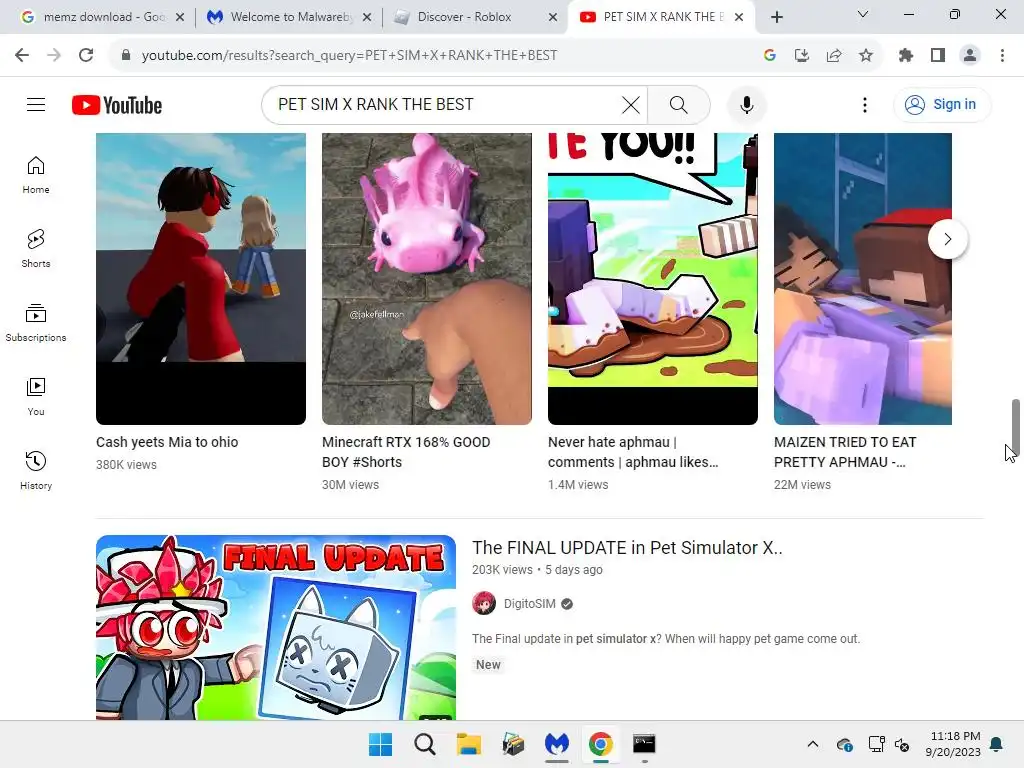This screenshot has width=1024, height=768.
Task: Open a new browser tab
Action: tap(776, 17)
